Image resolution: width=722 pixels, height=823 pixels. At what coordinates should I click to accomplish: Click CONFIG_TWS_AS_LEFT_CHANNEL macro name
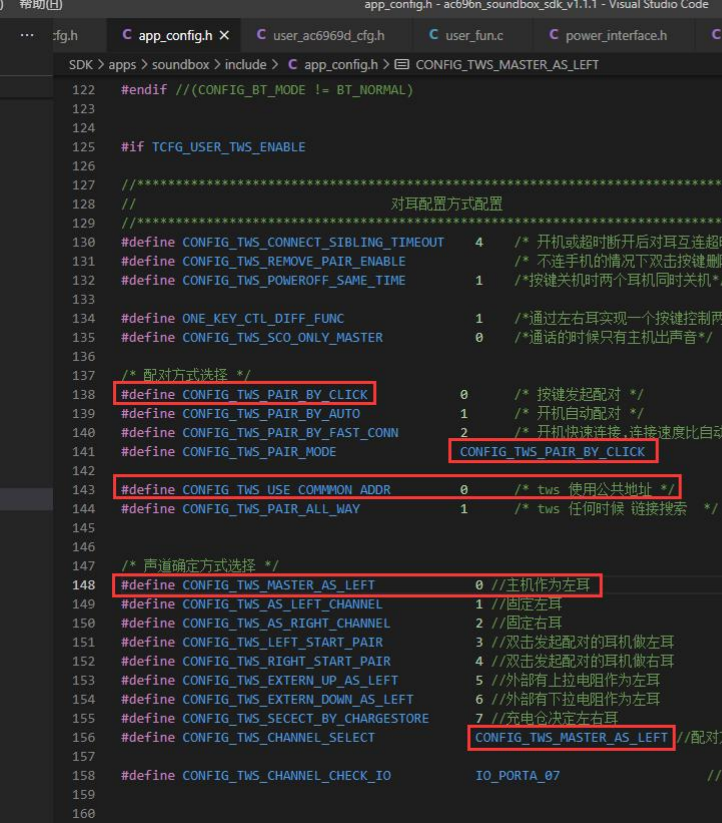click(282, 604)
